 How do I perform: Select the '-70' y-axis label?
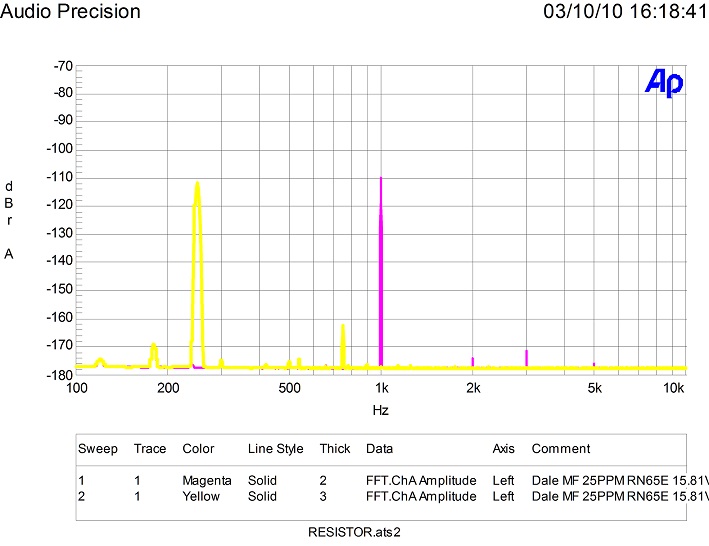click(63, 66)
